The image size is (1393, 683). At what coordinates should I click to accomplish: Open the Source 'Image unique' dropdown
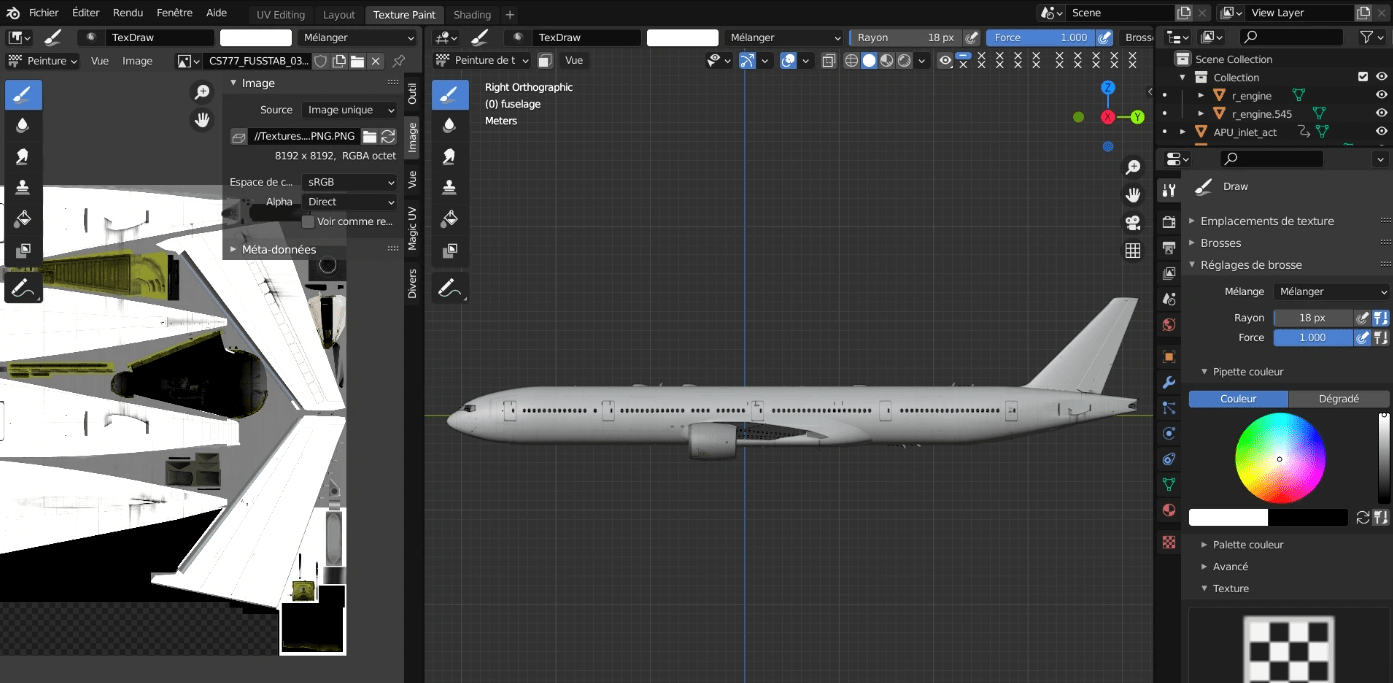tap(349, 110)
